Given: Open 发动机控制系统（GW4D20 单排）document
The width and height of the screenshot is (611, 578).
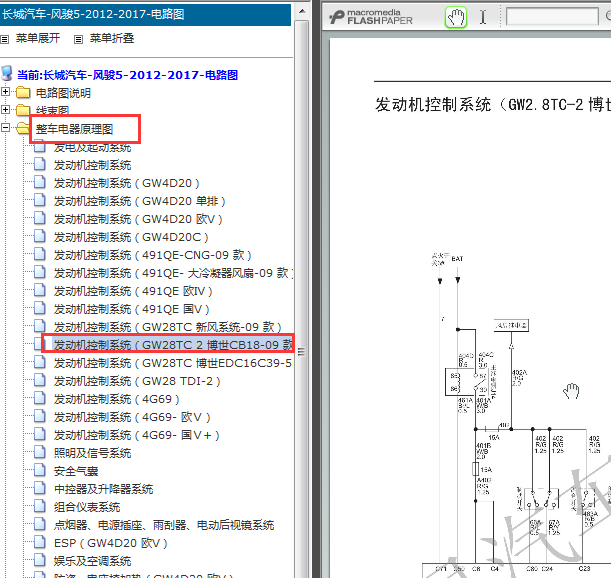Looking at the screenshot, I should (x=140, y=201).
